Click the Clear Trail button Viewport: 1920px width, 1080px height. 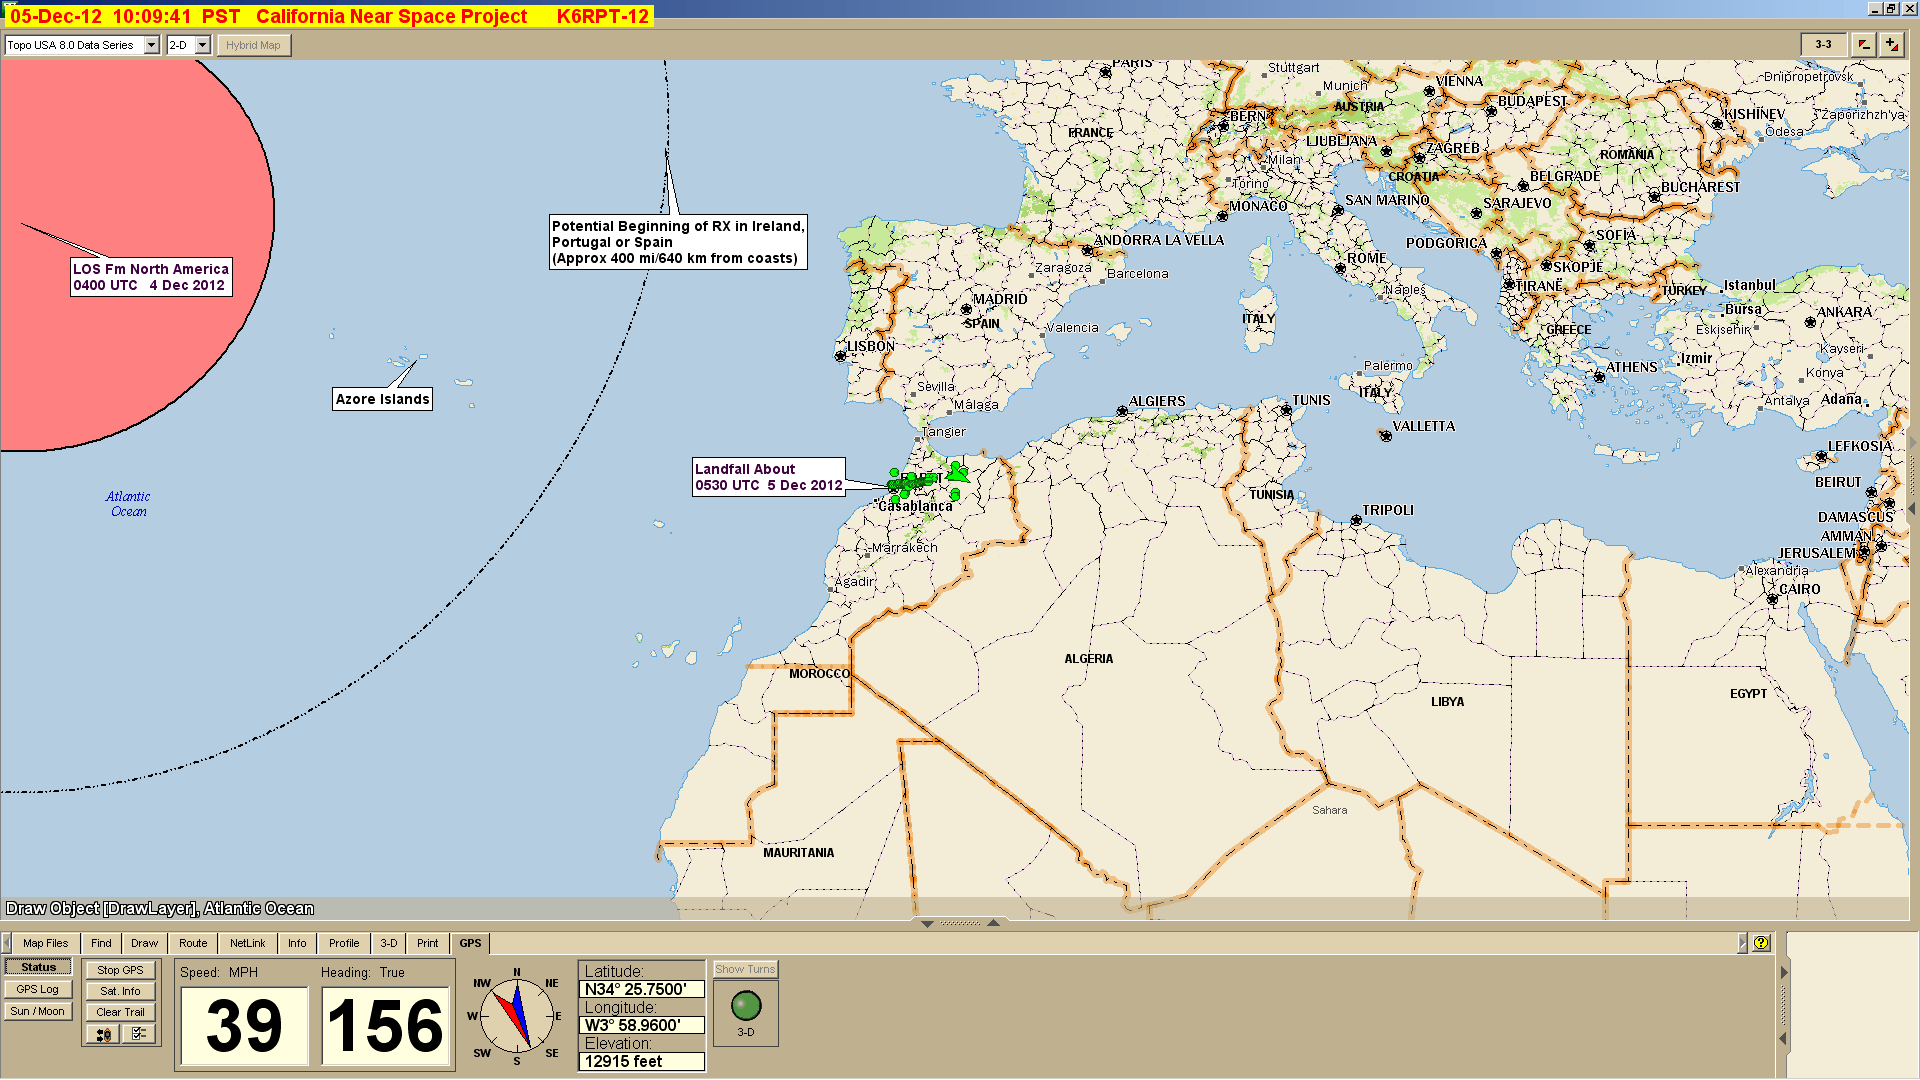point(120,1012)
